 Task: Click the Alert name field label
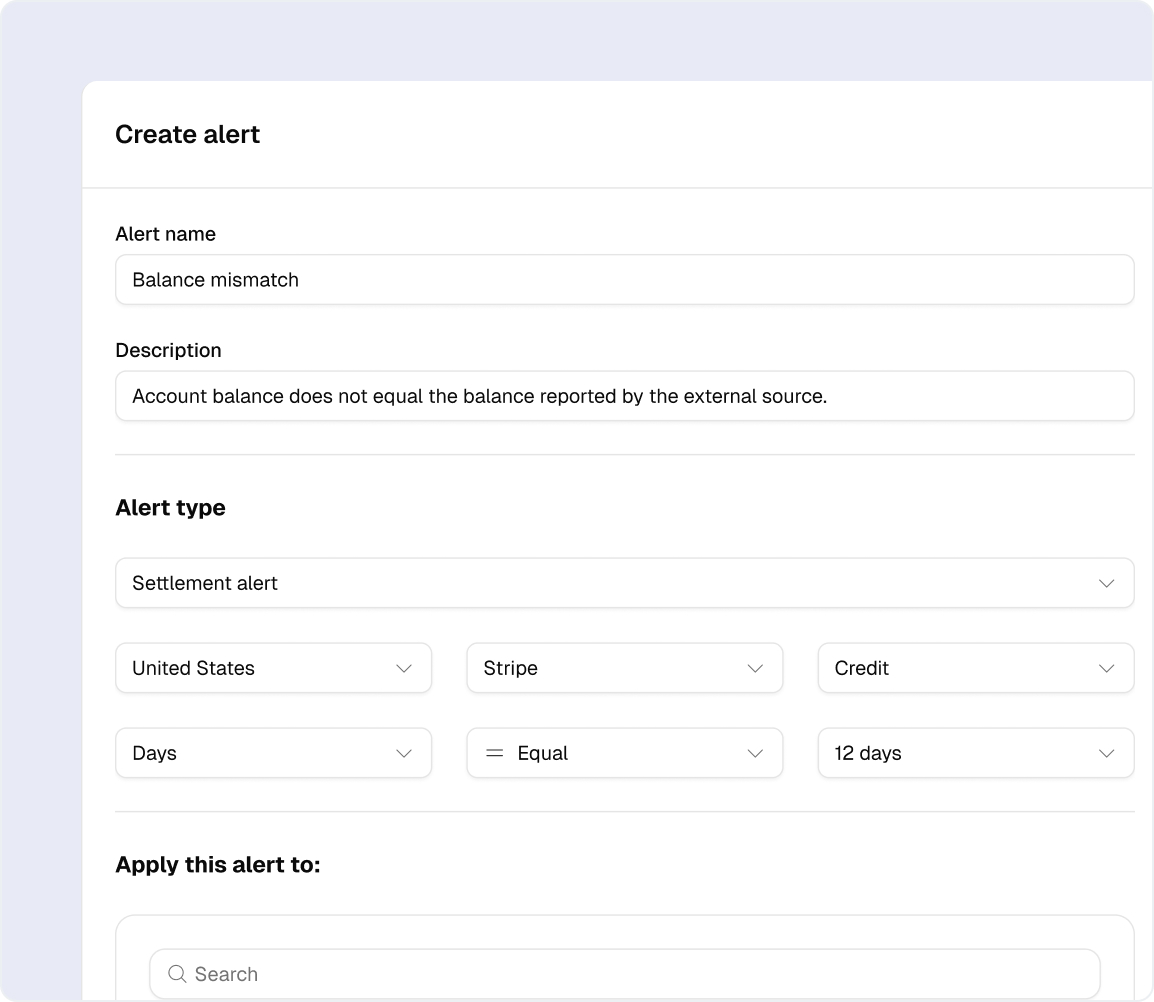[x=165, y=234]
